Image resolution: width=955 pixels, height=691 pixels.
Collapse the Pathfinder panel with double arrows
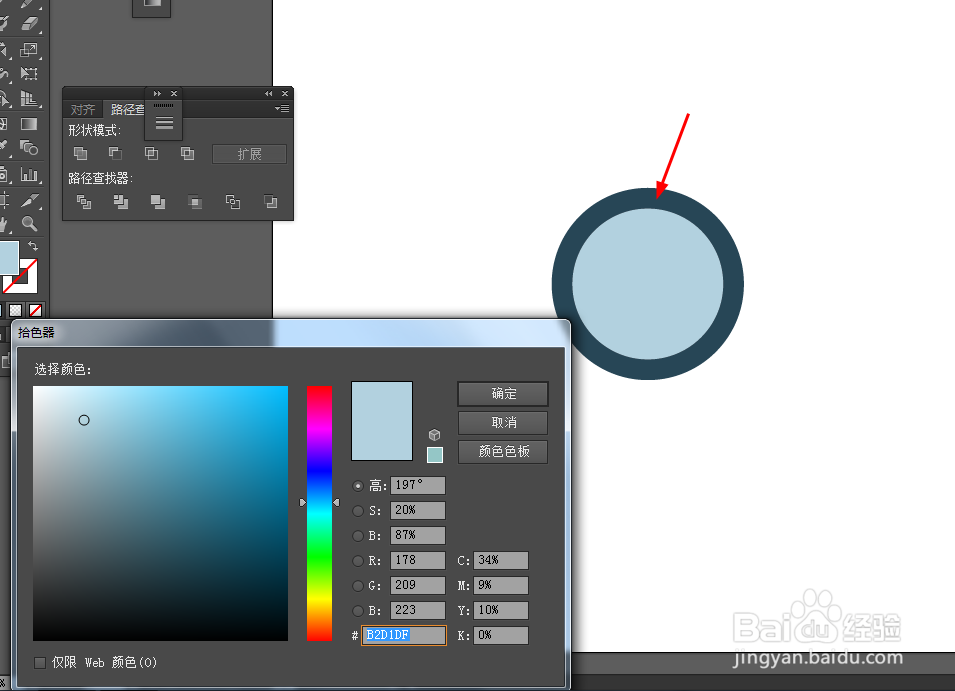pos(269,93)
